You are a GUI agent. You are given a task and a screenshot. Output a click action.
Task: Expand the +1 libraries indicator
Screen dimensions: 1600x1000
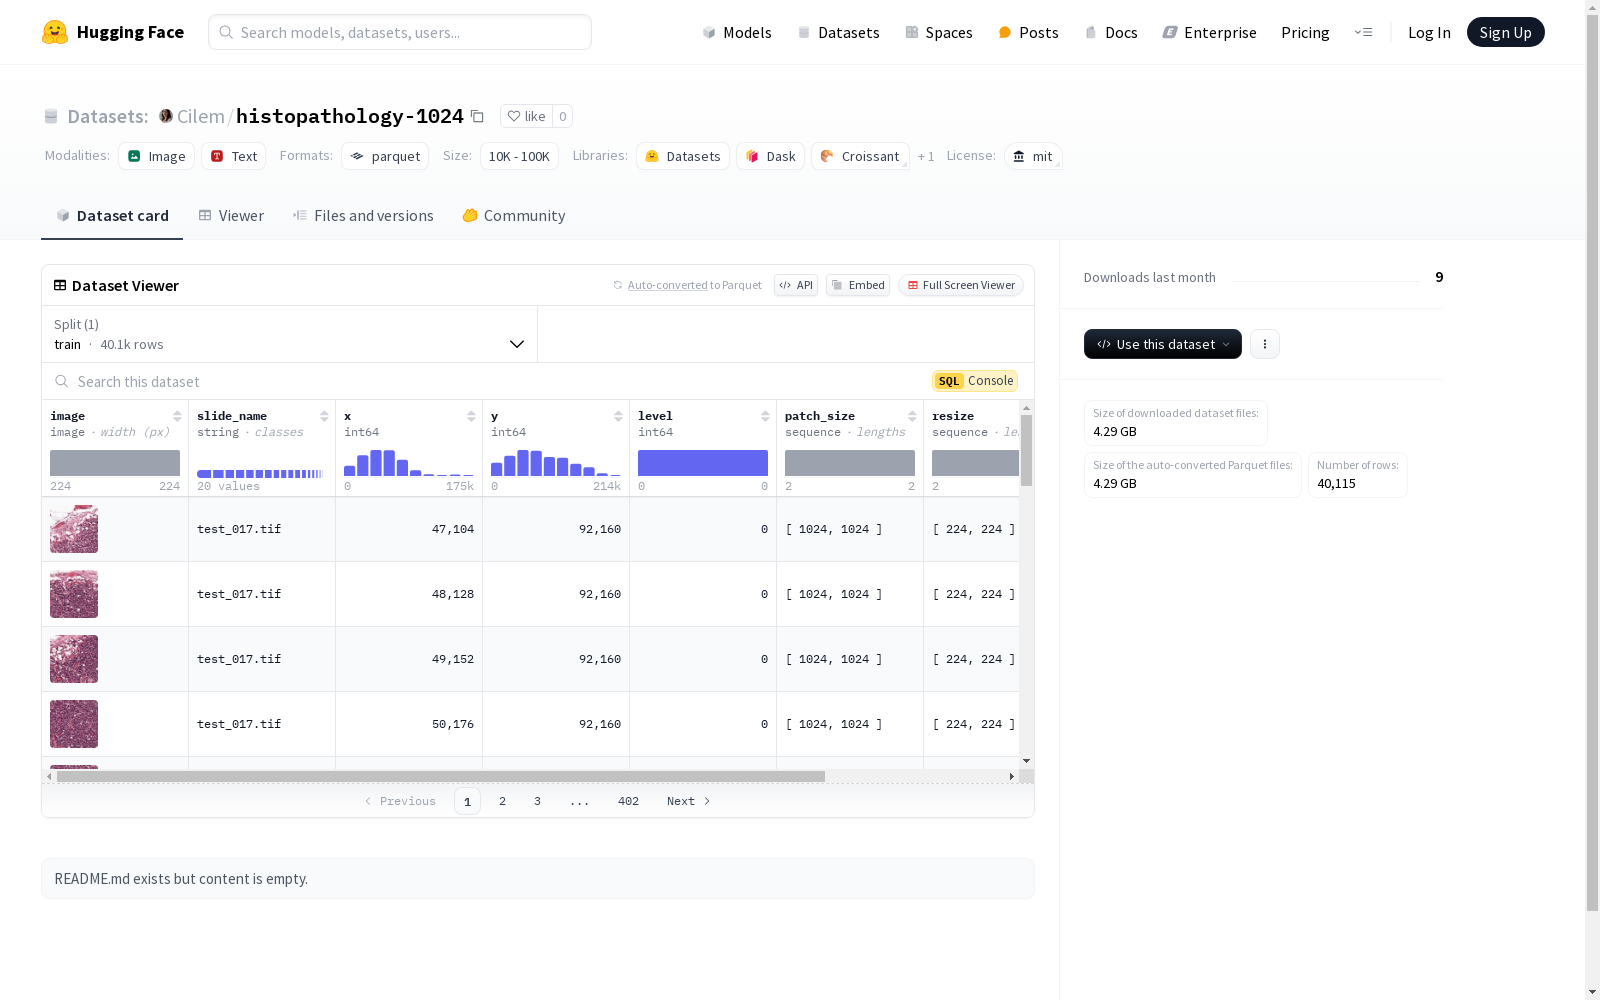click(926, 156)
